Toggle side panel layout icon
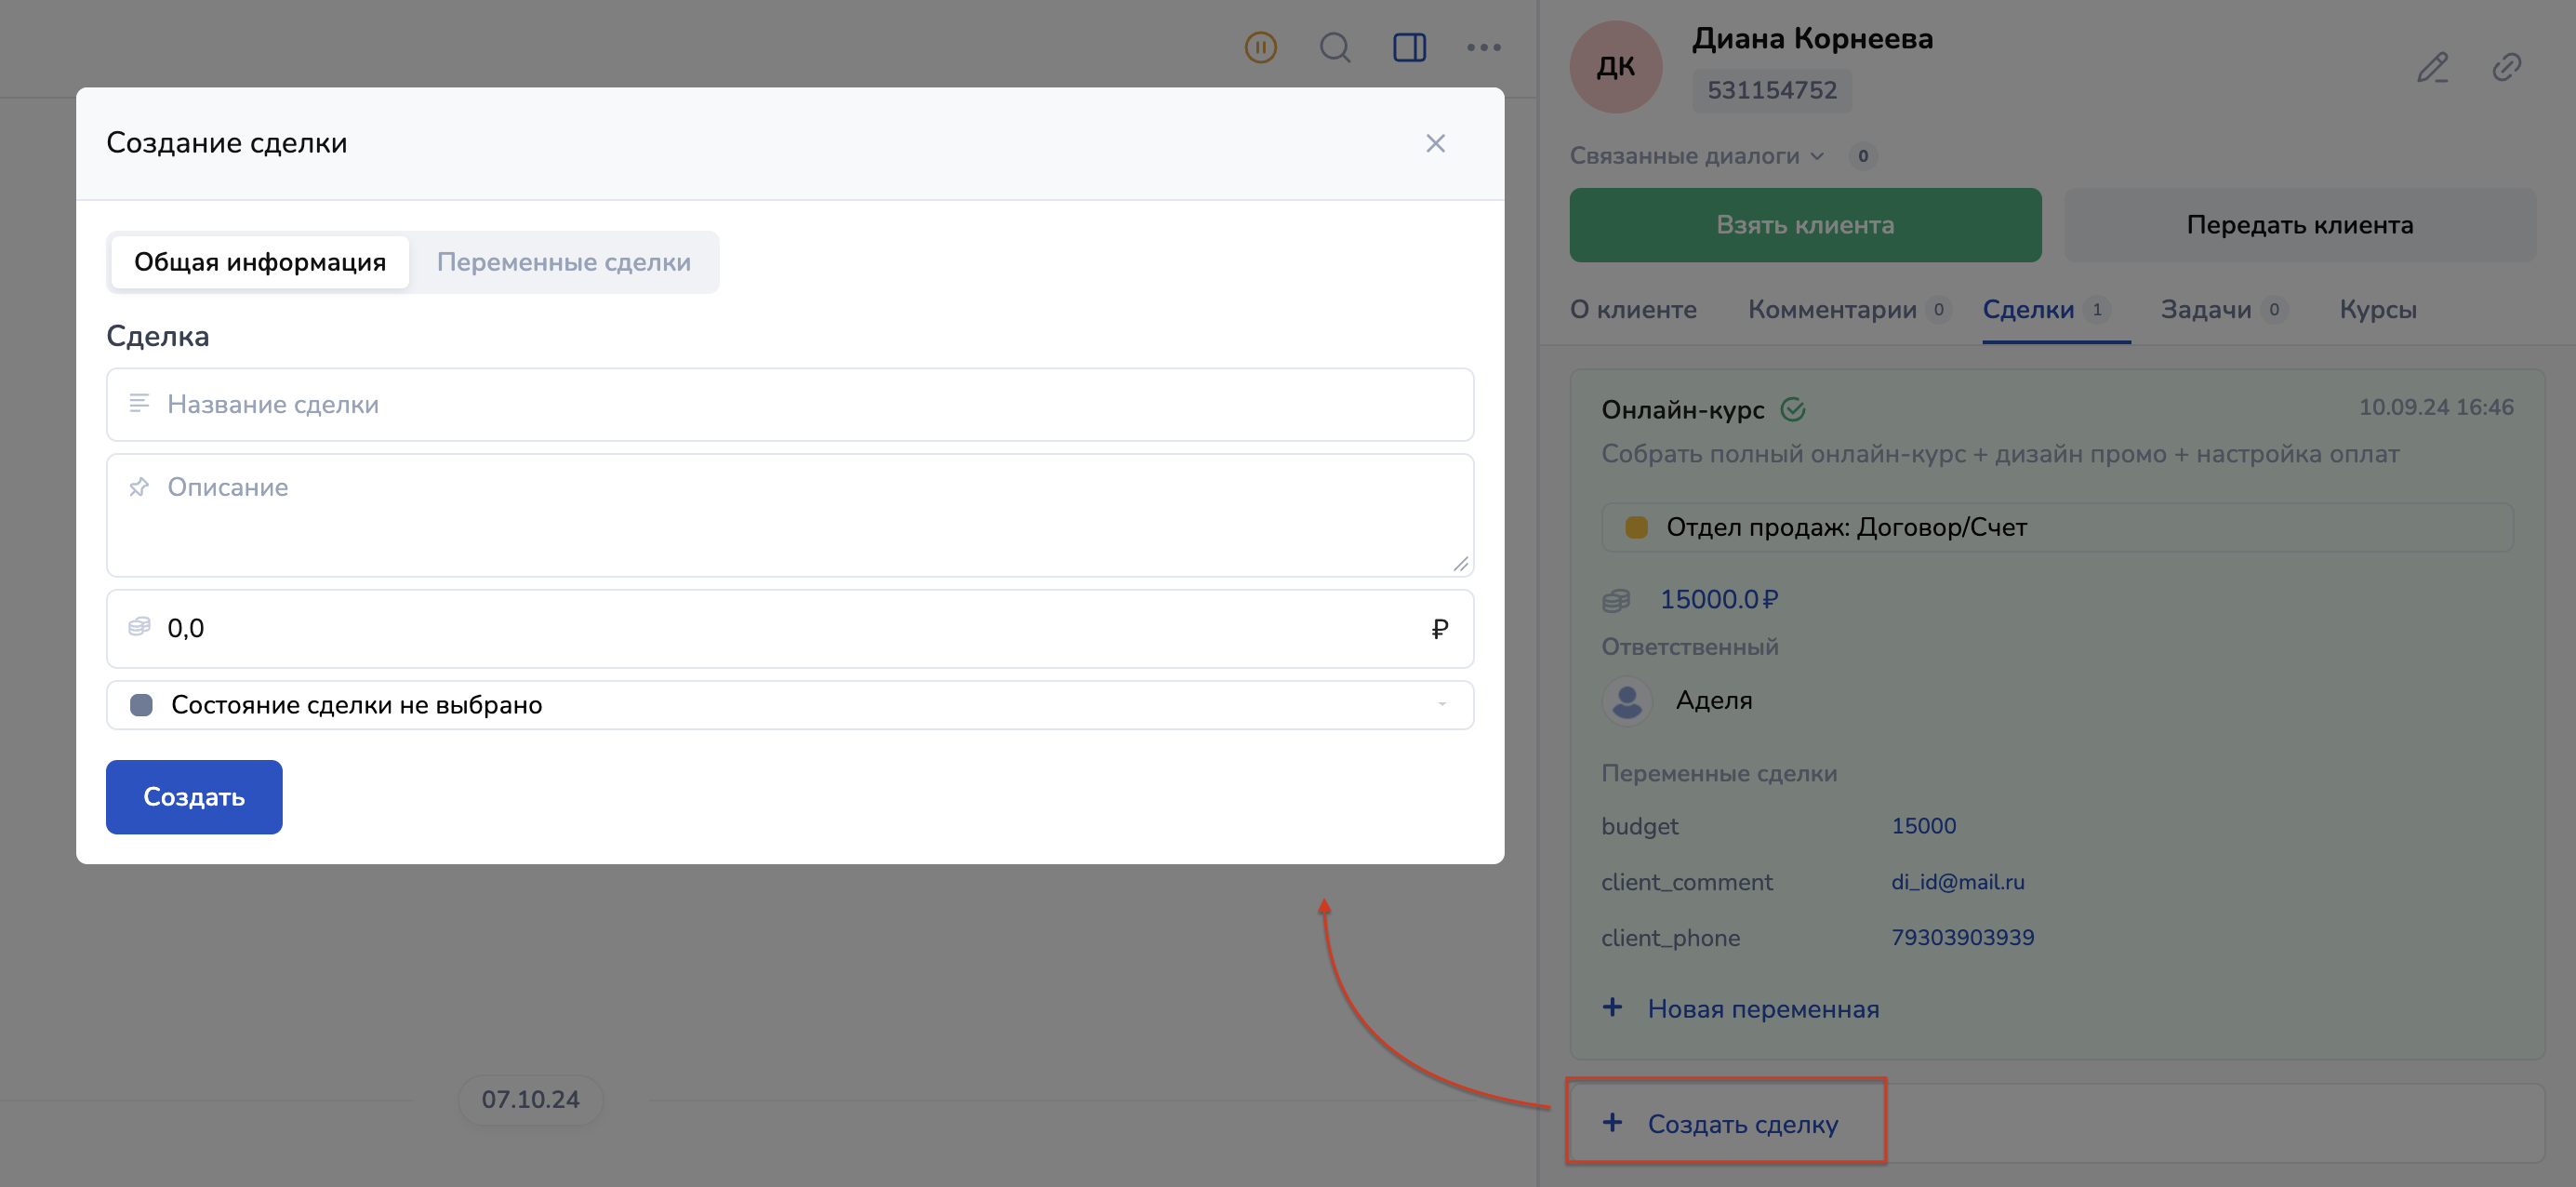The height and width of the screenshot is (1187, 2576). (x=1409, y=47)
